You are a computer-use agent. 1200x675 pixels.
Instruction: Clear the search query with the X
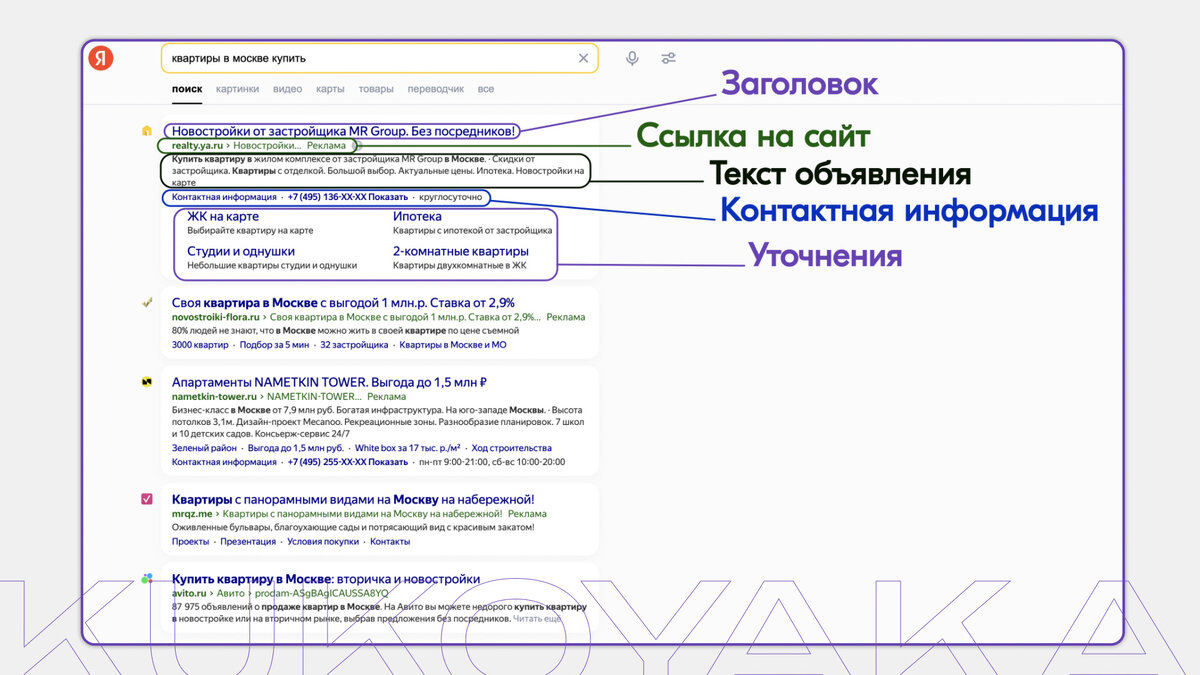pos(584,58)
